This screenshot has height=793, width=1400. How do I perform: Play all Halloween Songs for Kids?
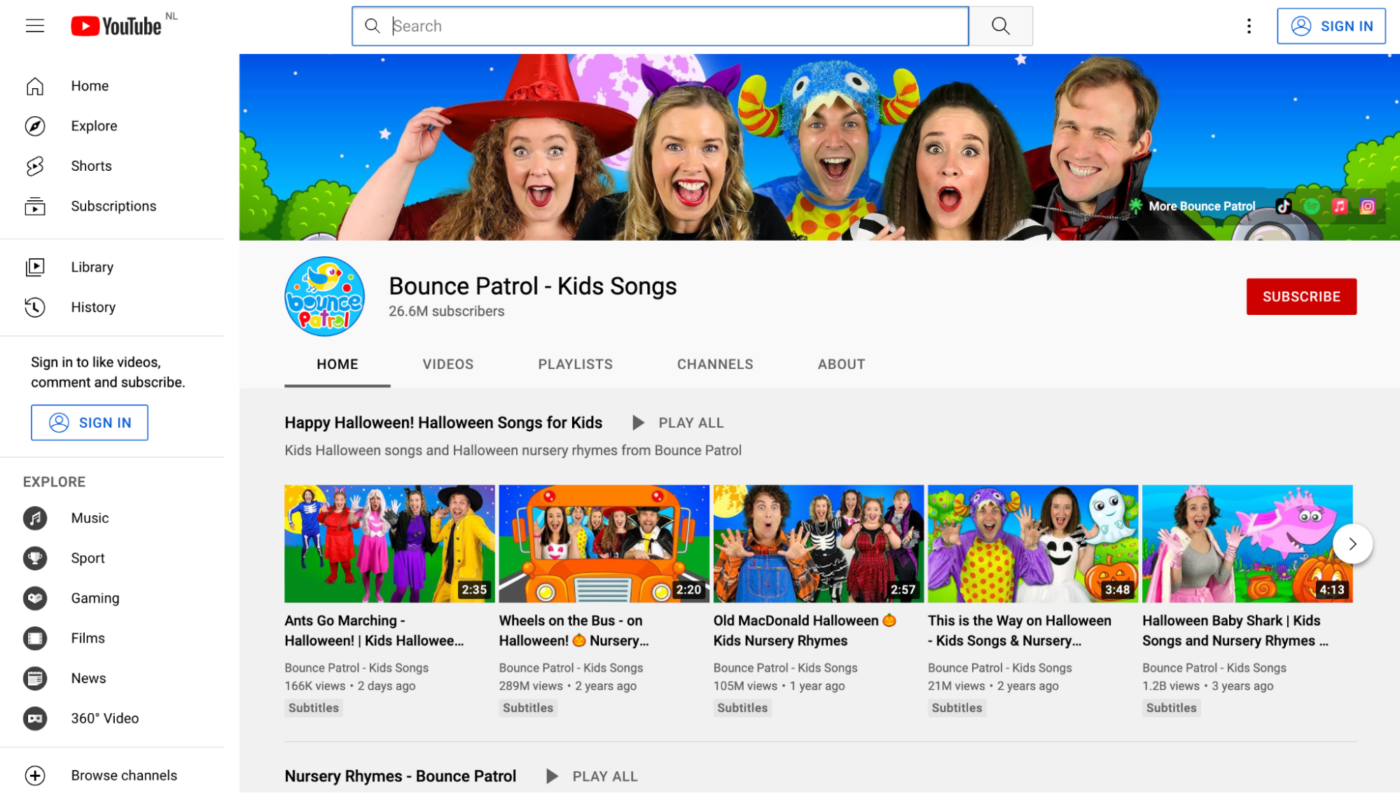point(677,422)
